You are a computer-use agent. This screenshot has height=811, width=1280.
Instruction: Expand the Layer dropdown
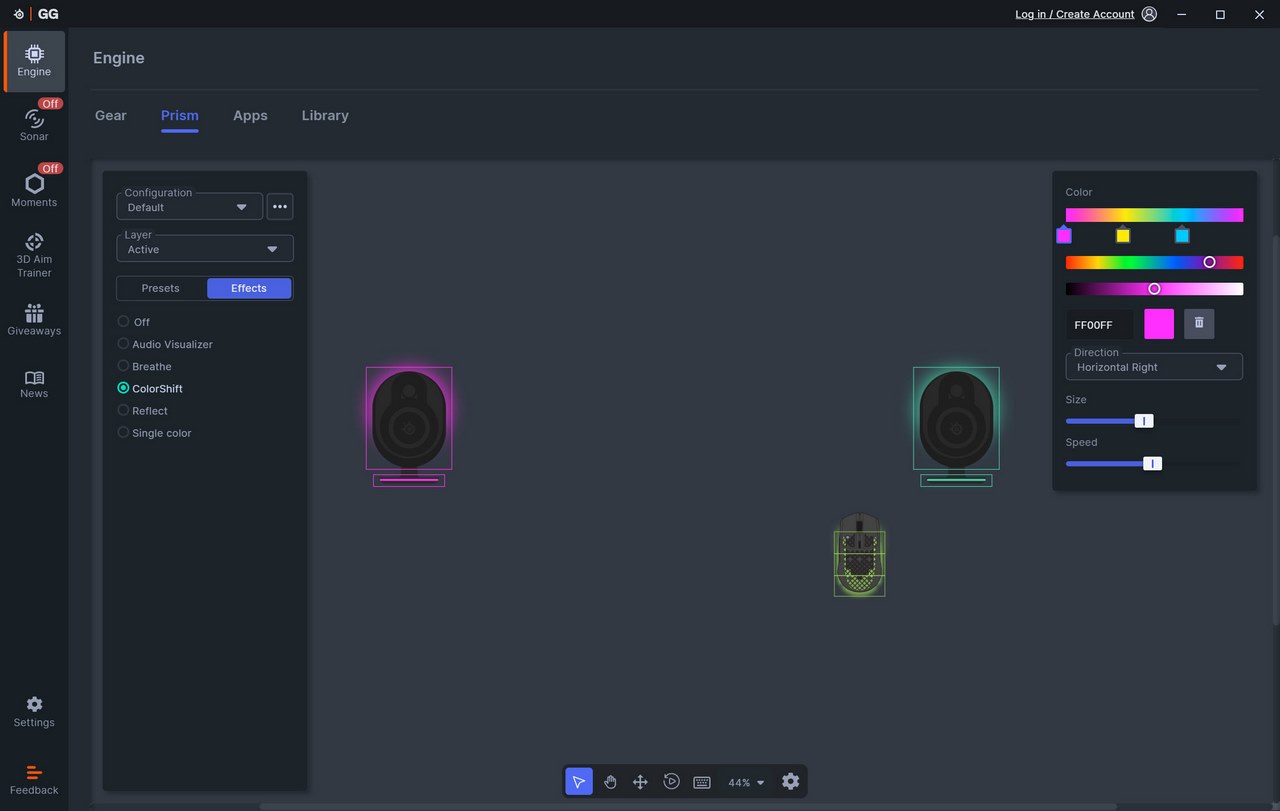point(204,249)
